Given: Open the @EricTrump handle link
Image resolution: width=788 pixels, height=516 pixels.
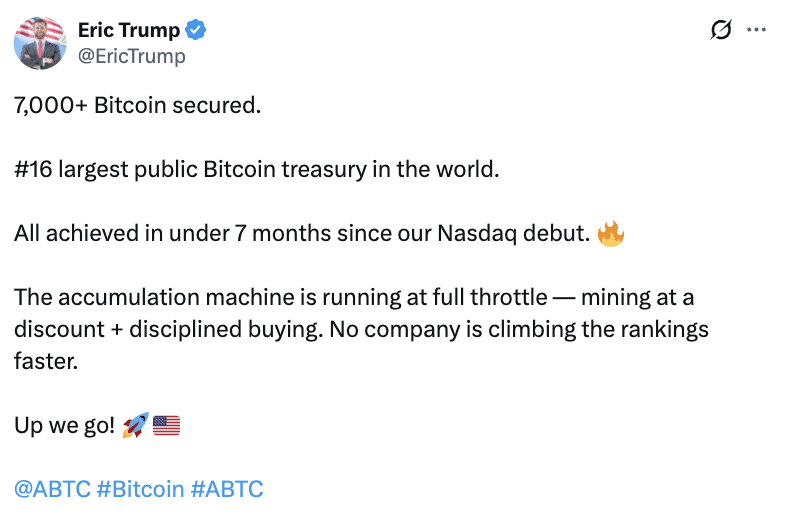Looking at the screenshot, I should pos(131,56).
